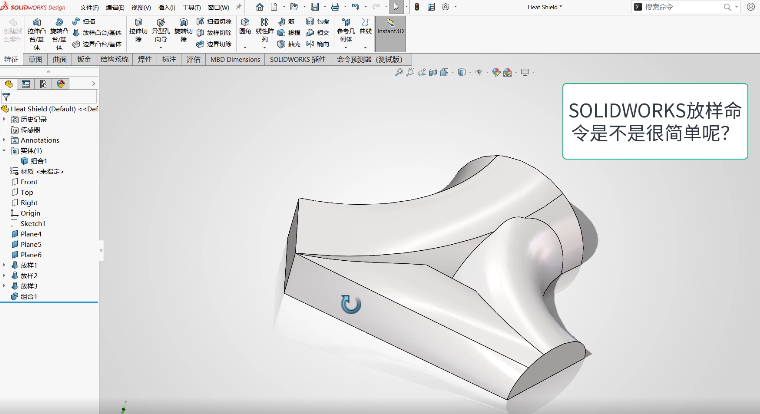Expand the Annotations folder
The height and width of the screenshot is (414, 760).
click(4, 140)
